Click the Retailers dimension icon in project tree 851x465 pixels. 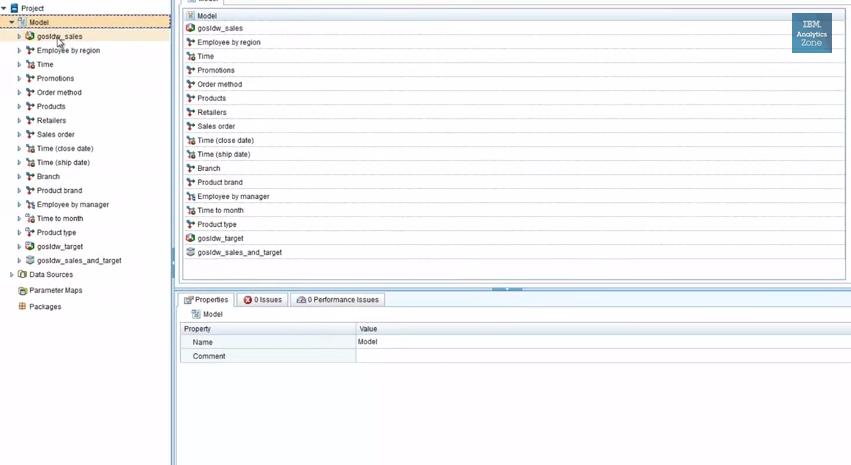click(30, 120)
